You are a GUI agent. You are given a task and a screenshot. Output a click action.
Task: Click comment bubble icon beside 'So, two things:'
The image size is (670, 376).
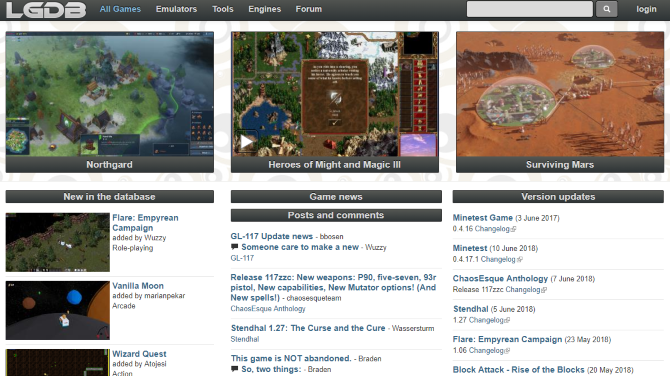(234, 369)
